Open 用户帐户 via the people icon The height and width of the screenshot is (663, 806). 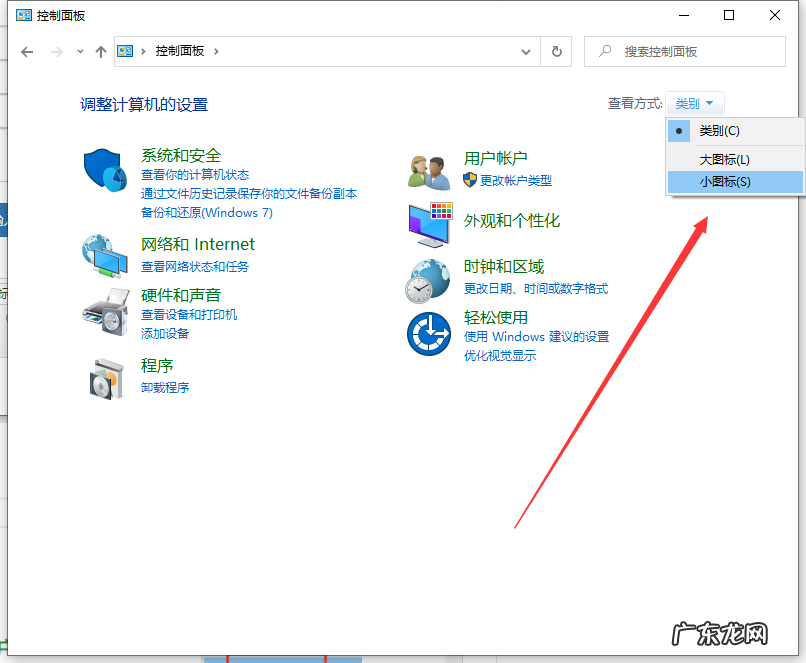[x=428, y=171]
